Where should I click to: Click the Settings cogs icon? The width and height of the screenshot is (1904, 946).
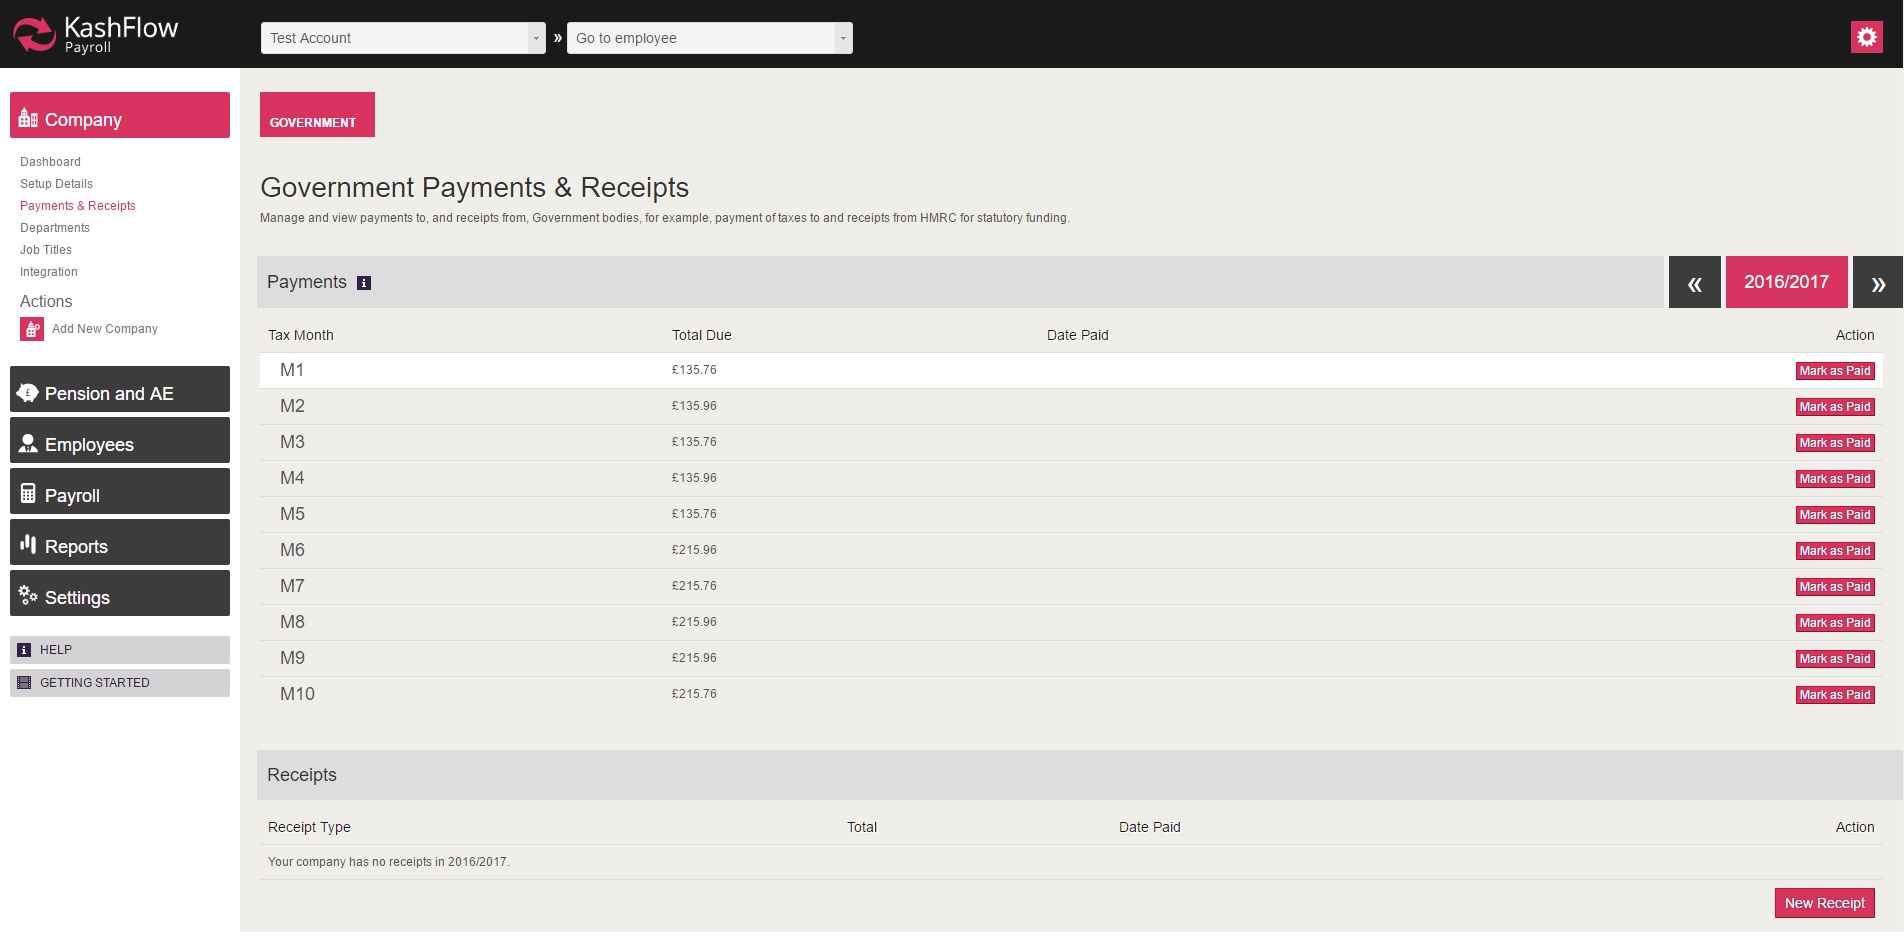click(28, 595)
